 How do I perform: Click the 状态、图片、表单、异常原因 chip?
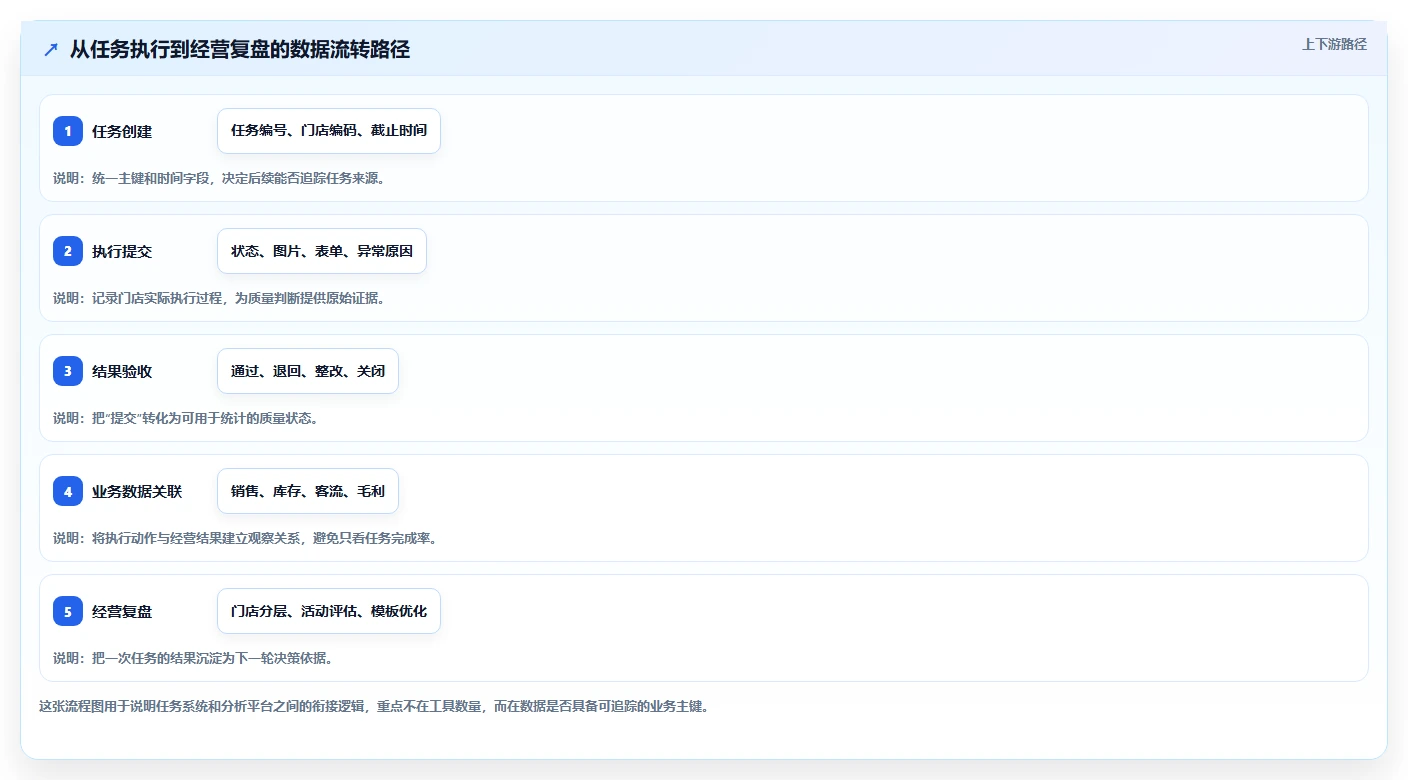[322, 251]
